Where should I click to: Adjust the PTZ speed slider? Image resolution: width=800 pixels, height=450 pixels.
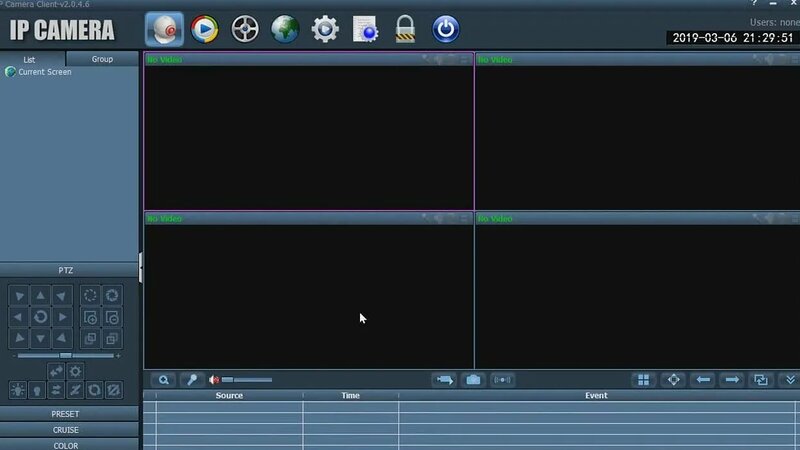tap(66, 356)
